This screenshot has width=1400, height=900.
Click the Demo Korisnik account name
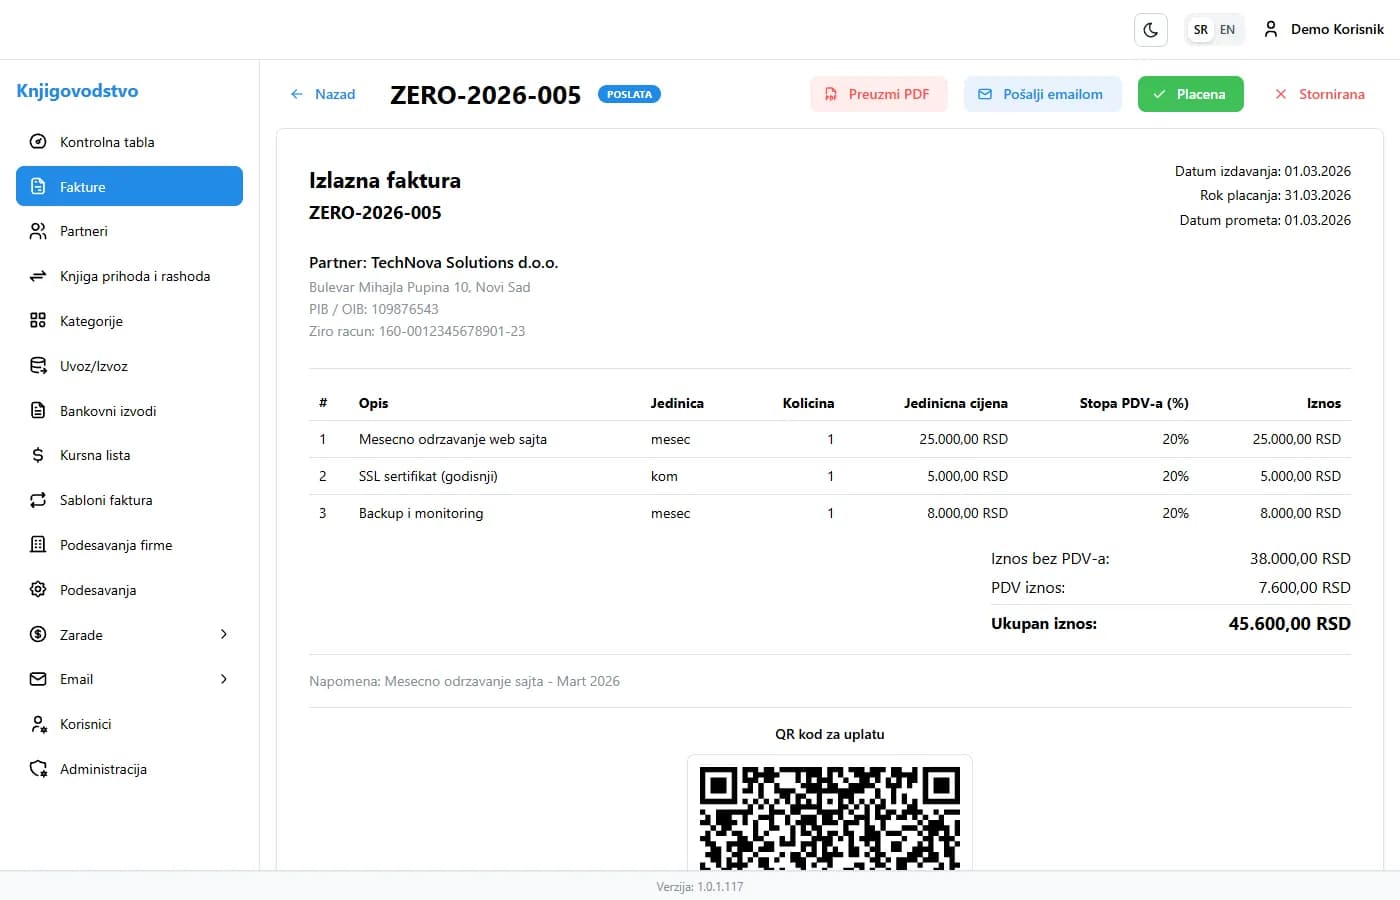[x=1337, y=29]
